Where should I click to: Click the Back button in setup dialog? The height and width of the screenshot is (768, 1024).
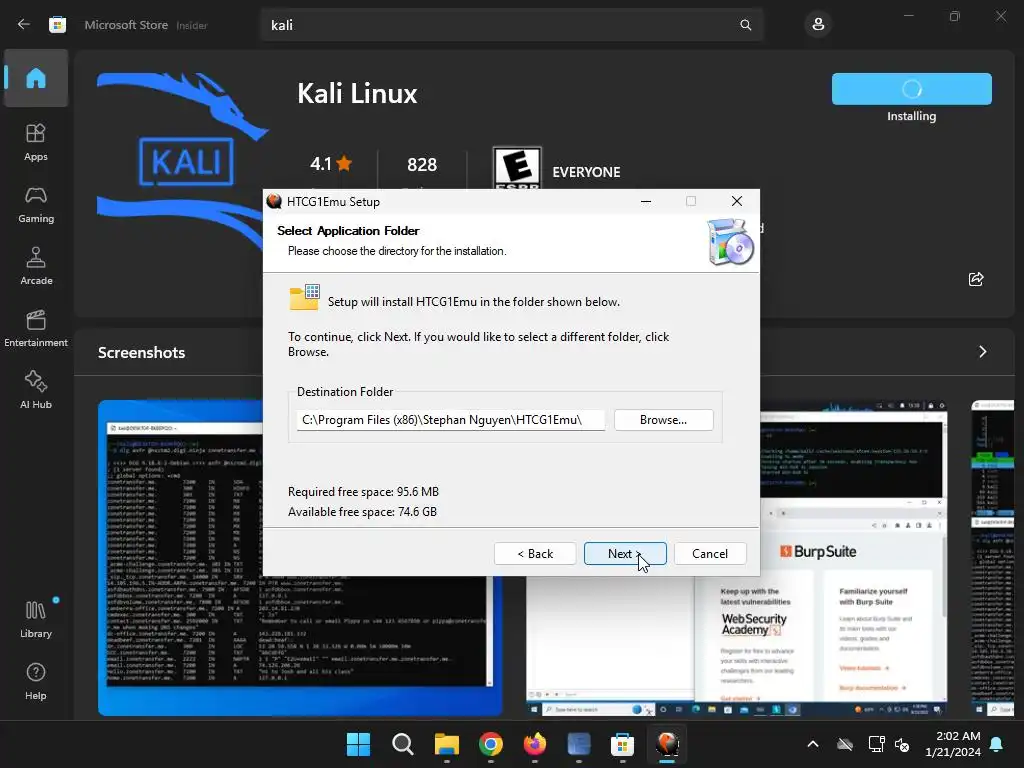coord(535,553)
